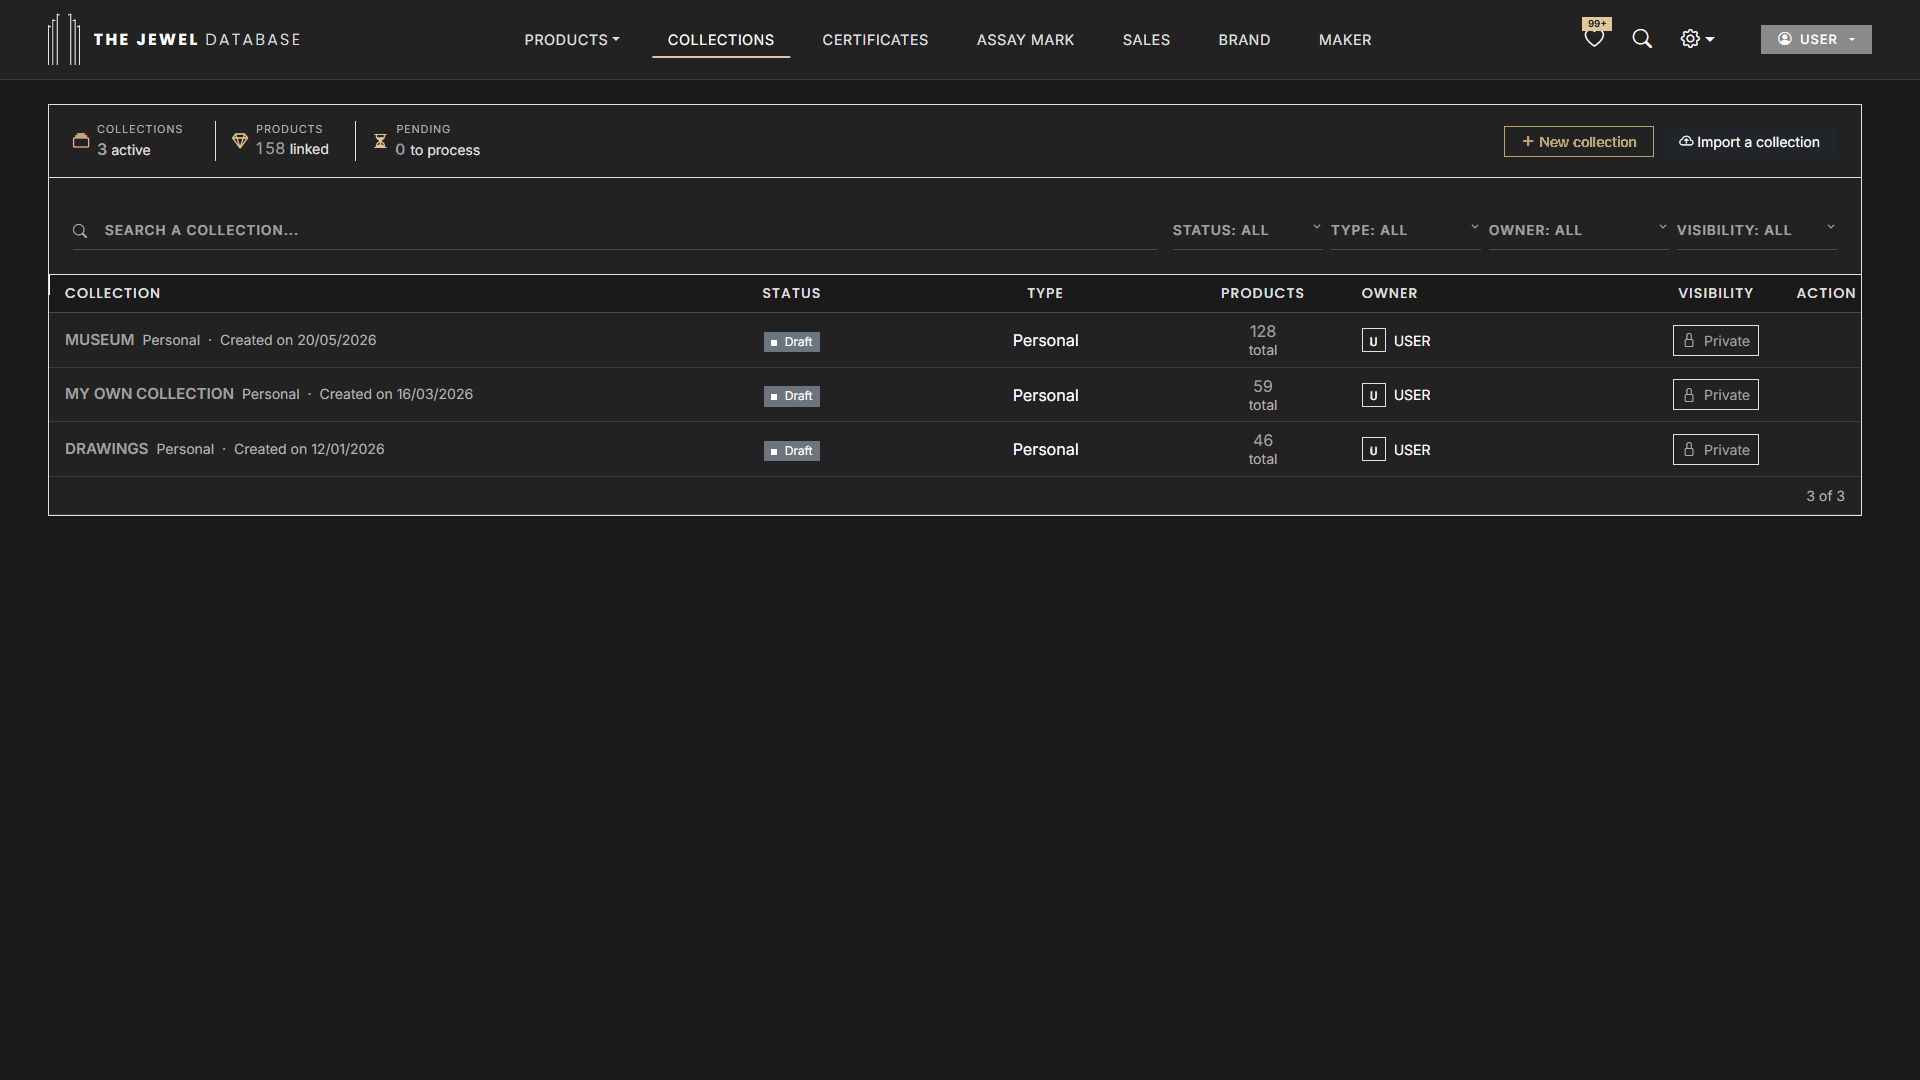Open the USER account dropdown
Viewport: 1920px width, 1080px height.
click(x=1816, y=39)
